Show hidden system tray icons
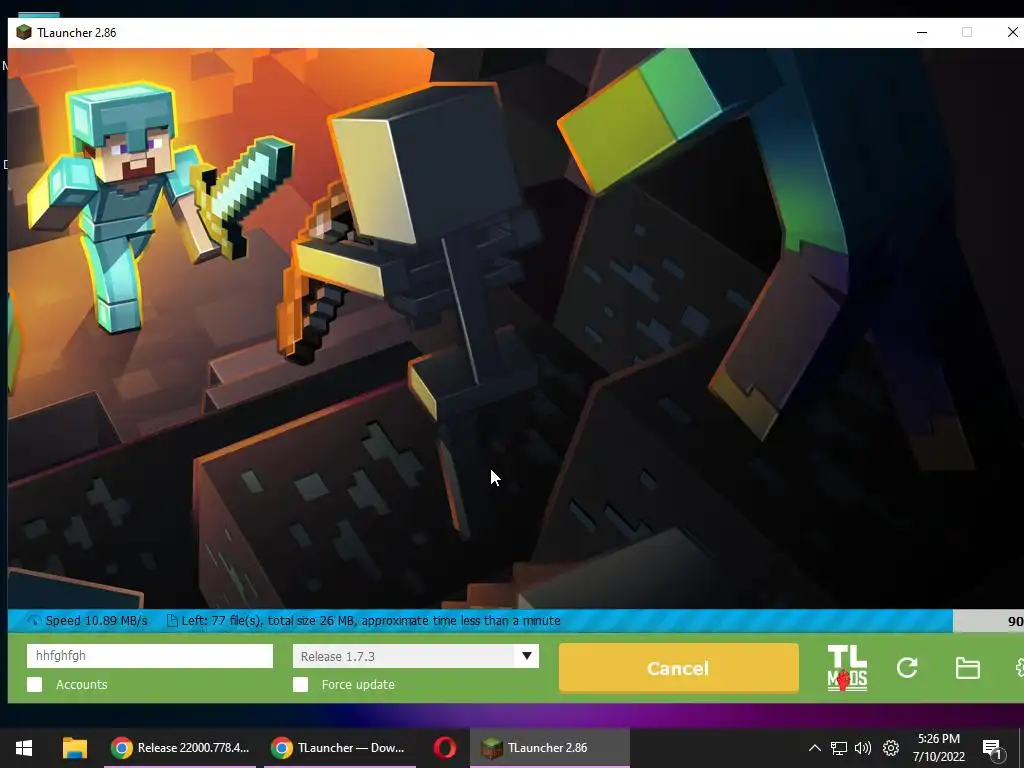This screenshot has width=1024, height=768. pyautogui.click(x=814, y=748)
